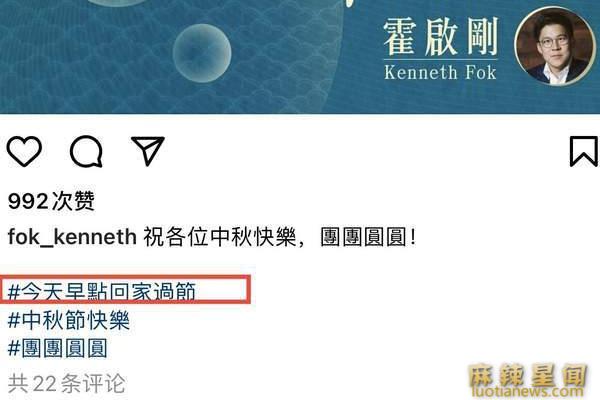Like the post with the heart icon
The height and width of the screenshot is (400, 600).
point(24,151)
